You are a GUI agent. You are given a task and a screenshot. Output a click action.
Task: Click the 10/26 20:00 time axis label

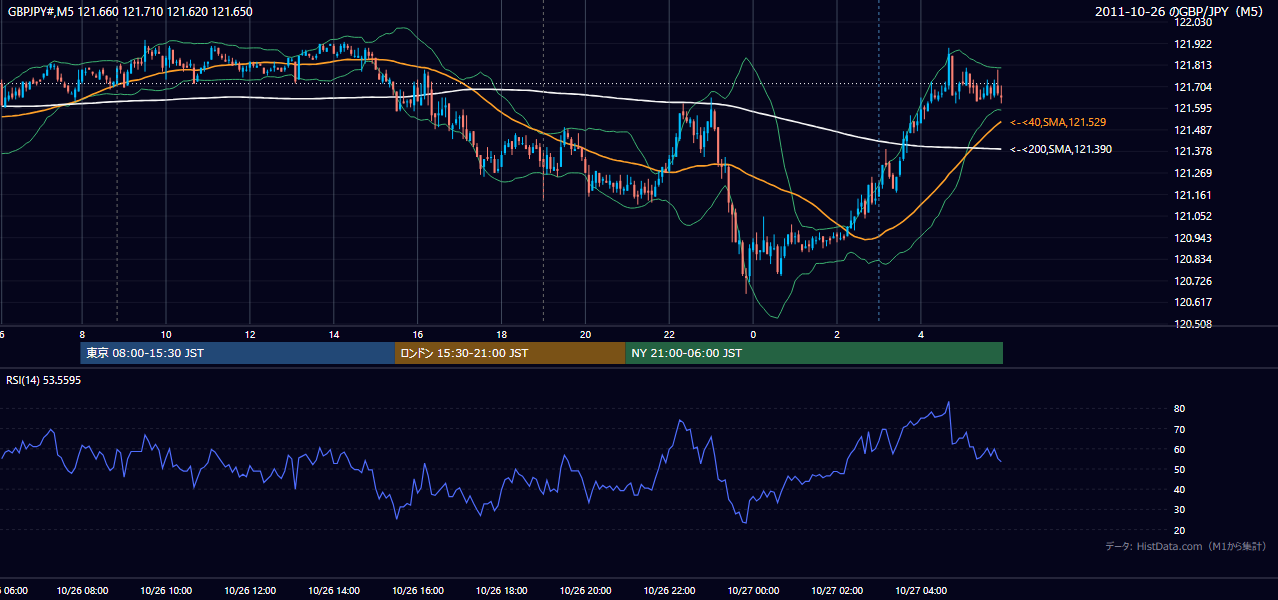click(585, 591)
